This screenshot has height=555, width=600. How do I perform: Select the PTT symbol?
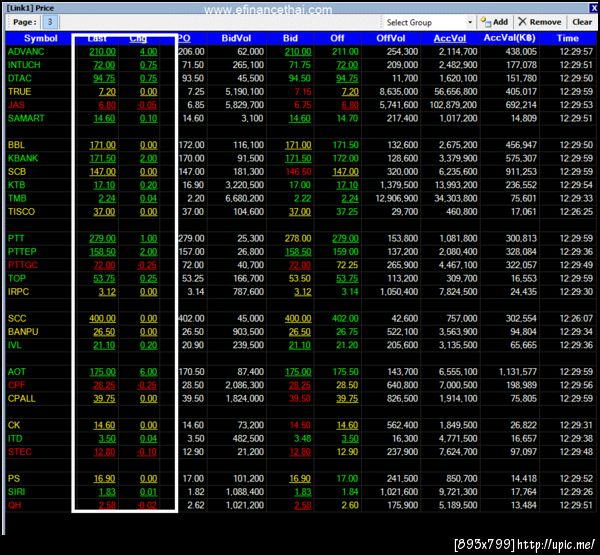coord(16,238)
